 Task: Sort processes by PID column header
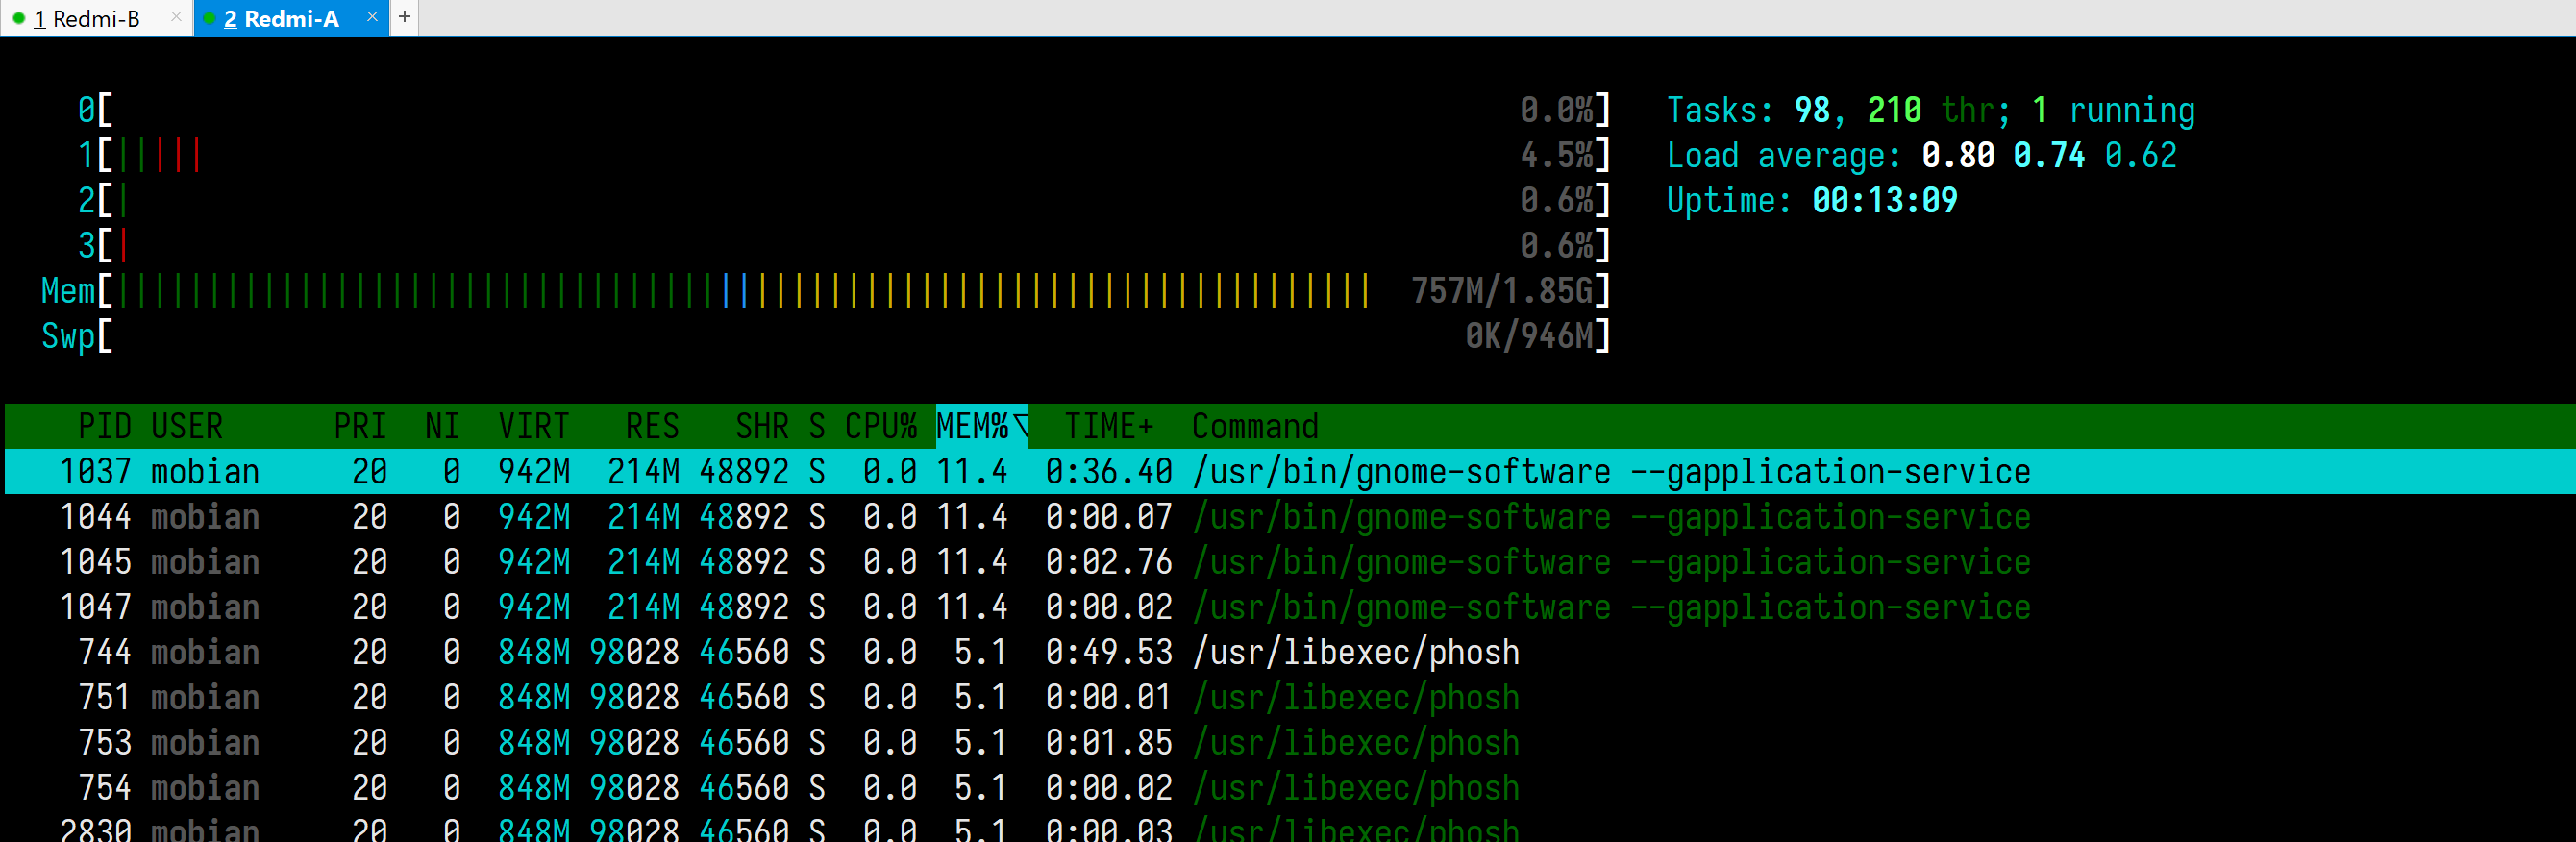click(105, 427)
